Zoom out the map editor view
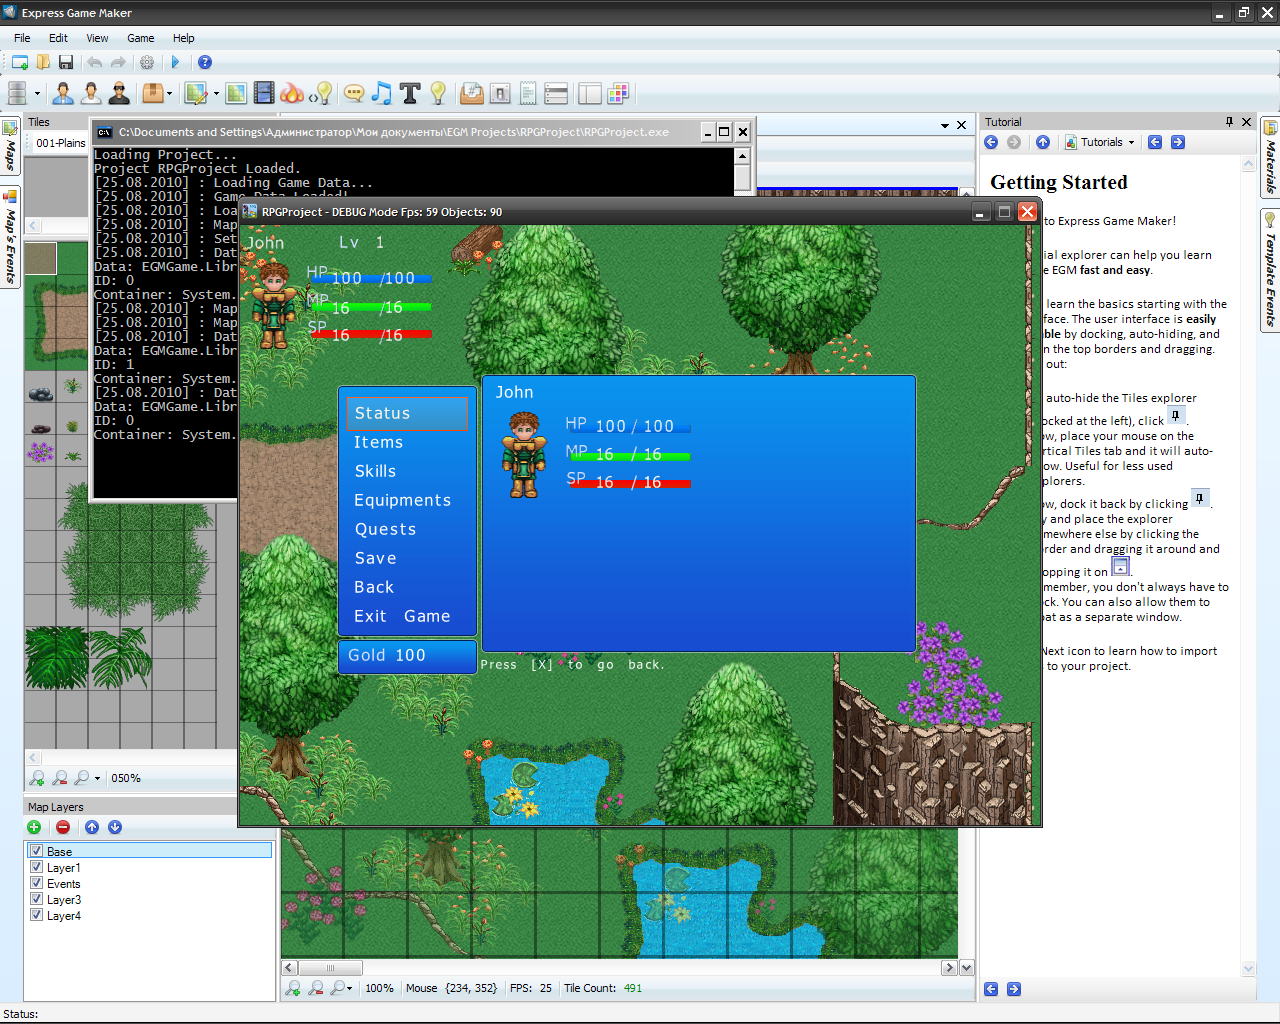The image size is (1280, 1024). [x=316, y=988]
